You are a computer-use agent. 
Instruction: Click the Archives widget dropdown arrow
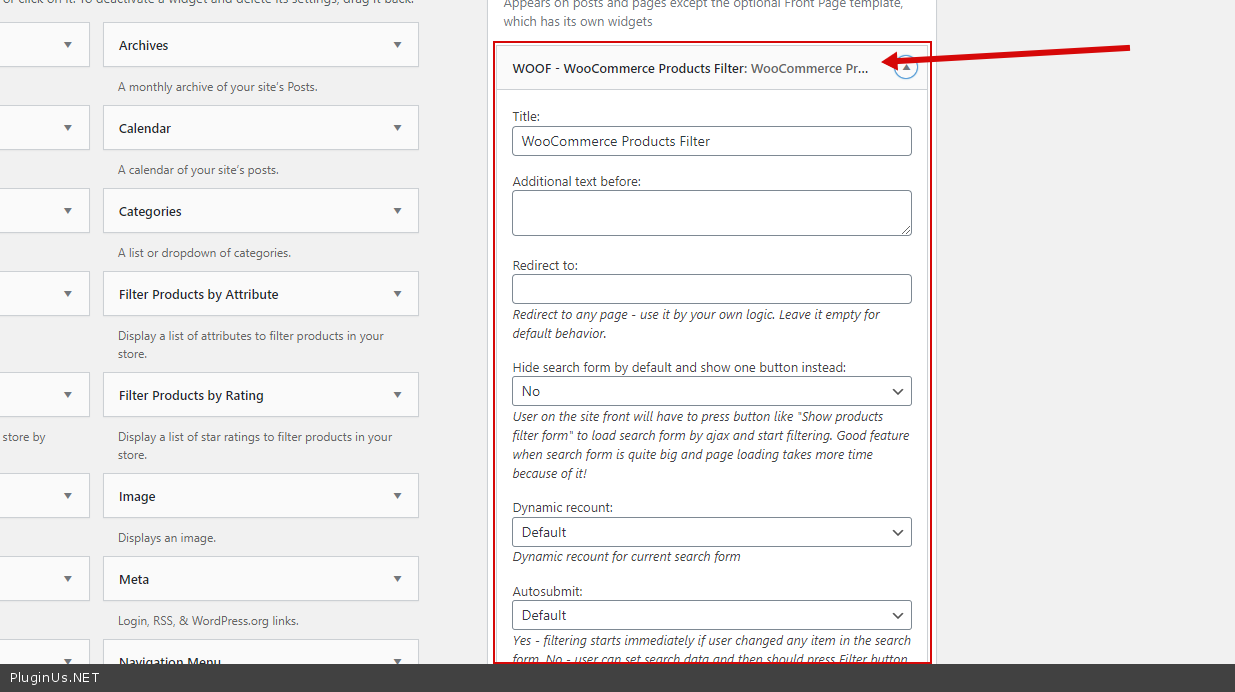tap(398, 45)
